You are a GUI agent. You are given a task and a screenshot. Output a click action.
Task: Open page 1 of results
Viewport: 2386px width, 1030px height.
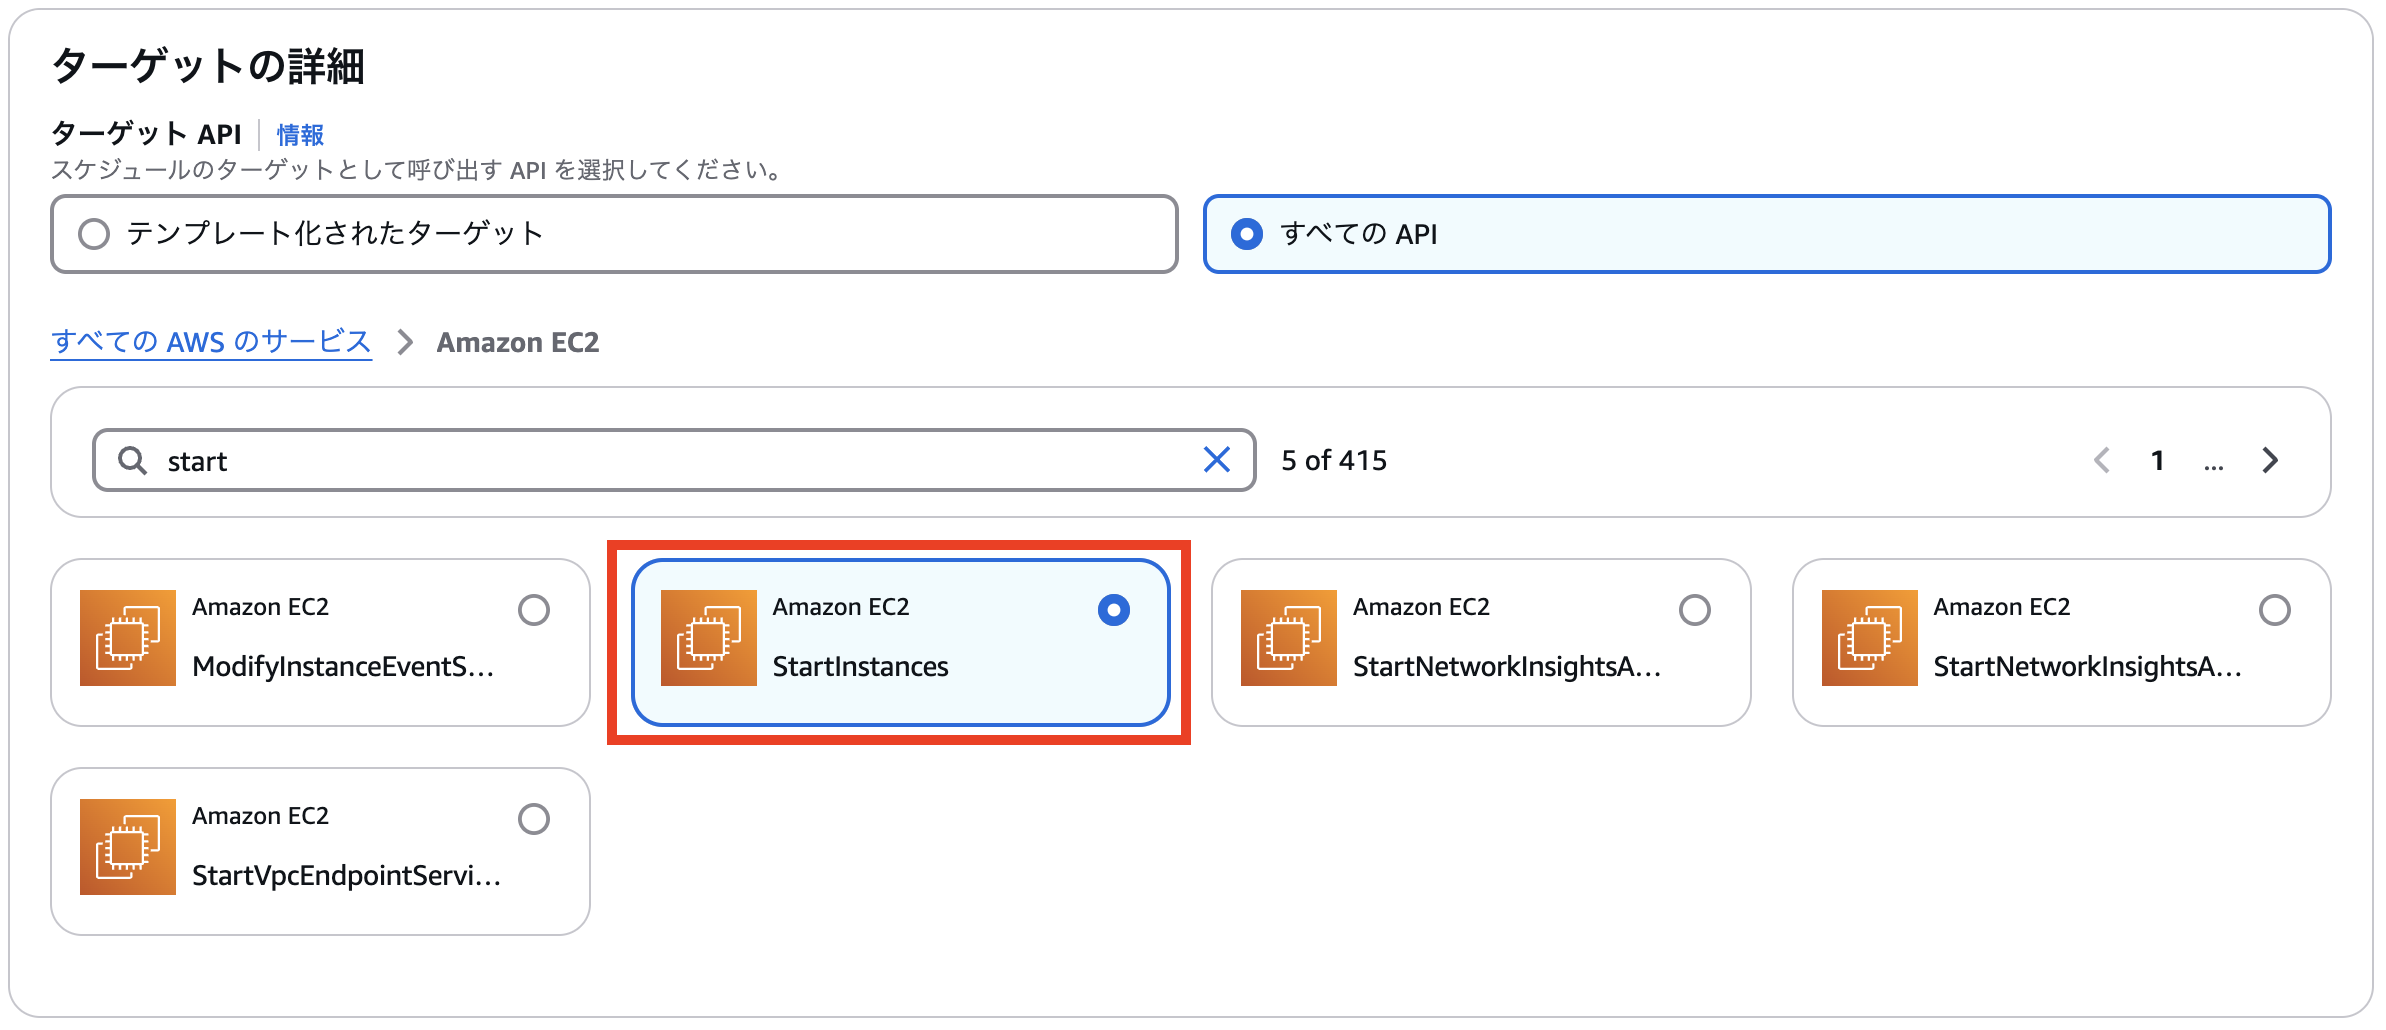[2158, 460]
